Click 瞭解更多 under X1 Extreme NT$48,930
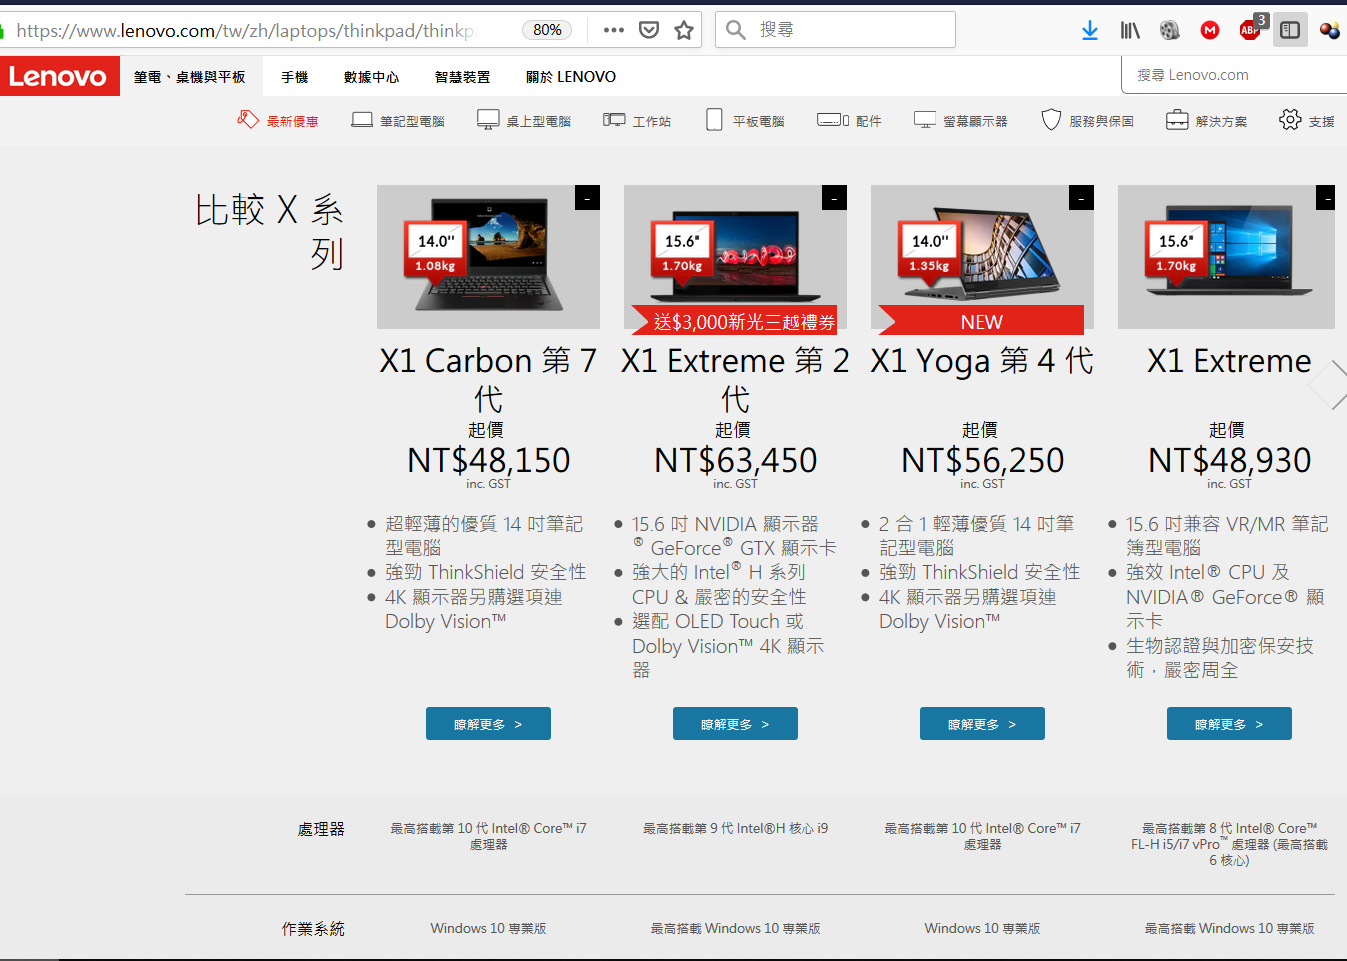Viewport: 1347px width, 961px height. 1229,724
